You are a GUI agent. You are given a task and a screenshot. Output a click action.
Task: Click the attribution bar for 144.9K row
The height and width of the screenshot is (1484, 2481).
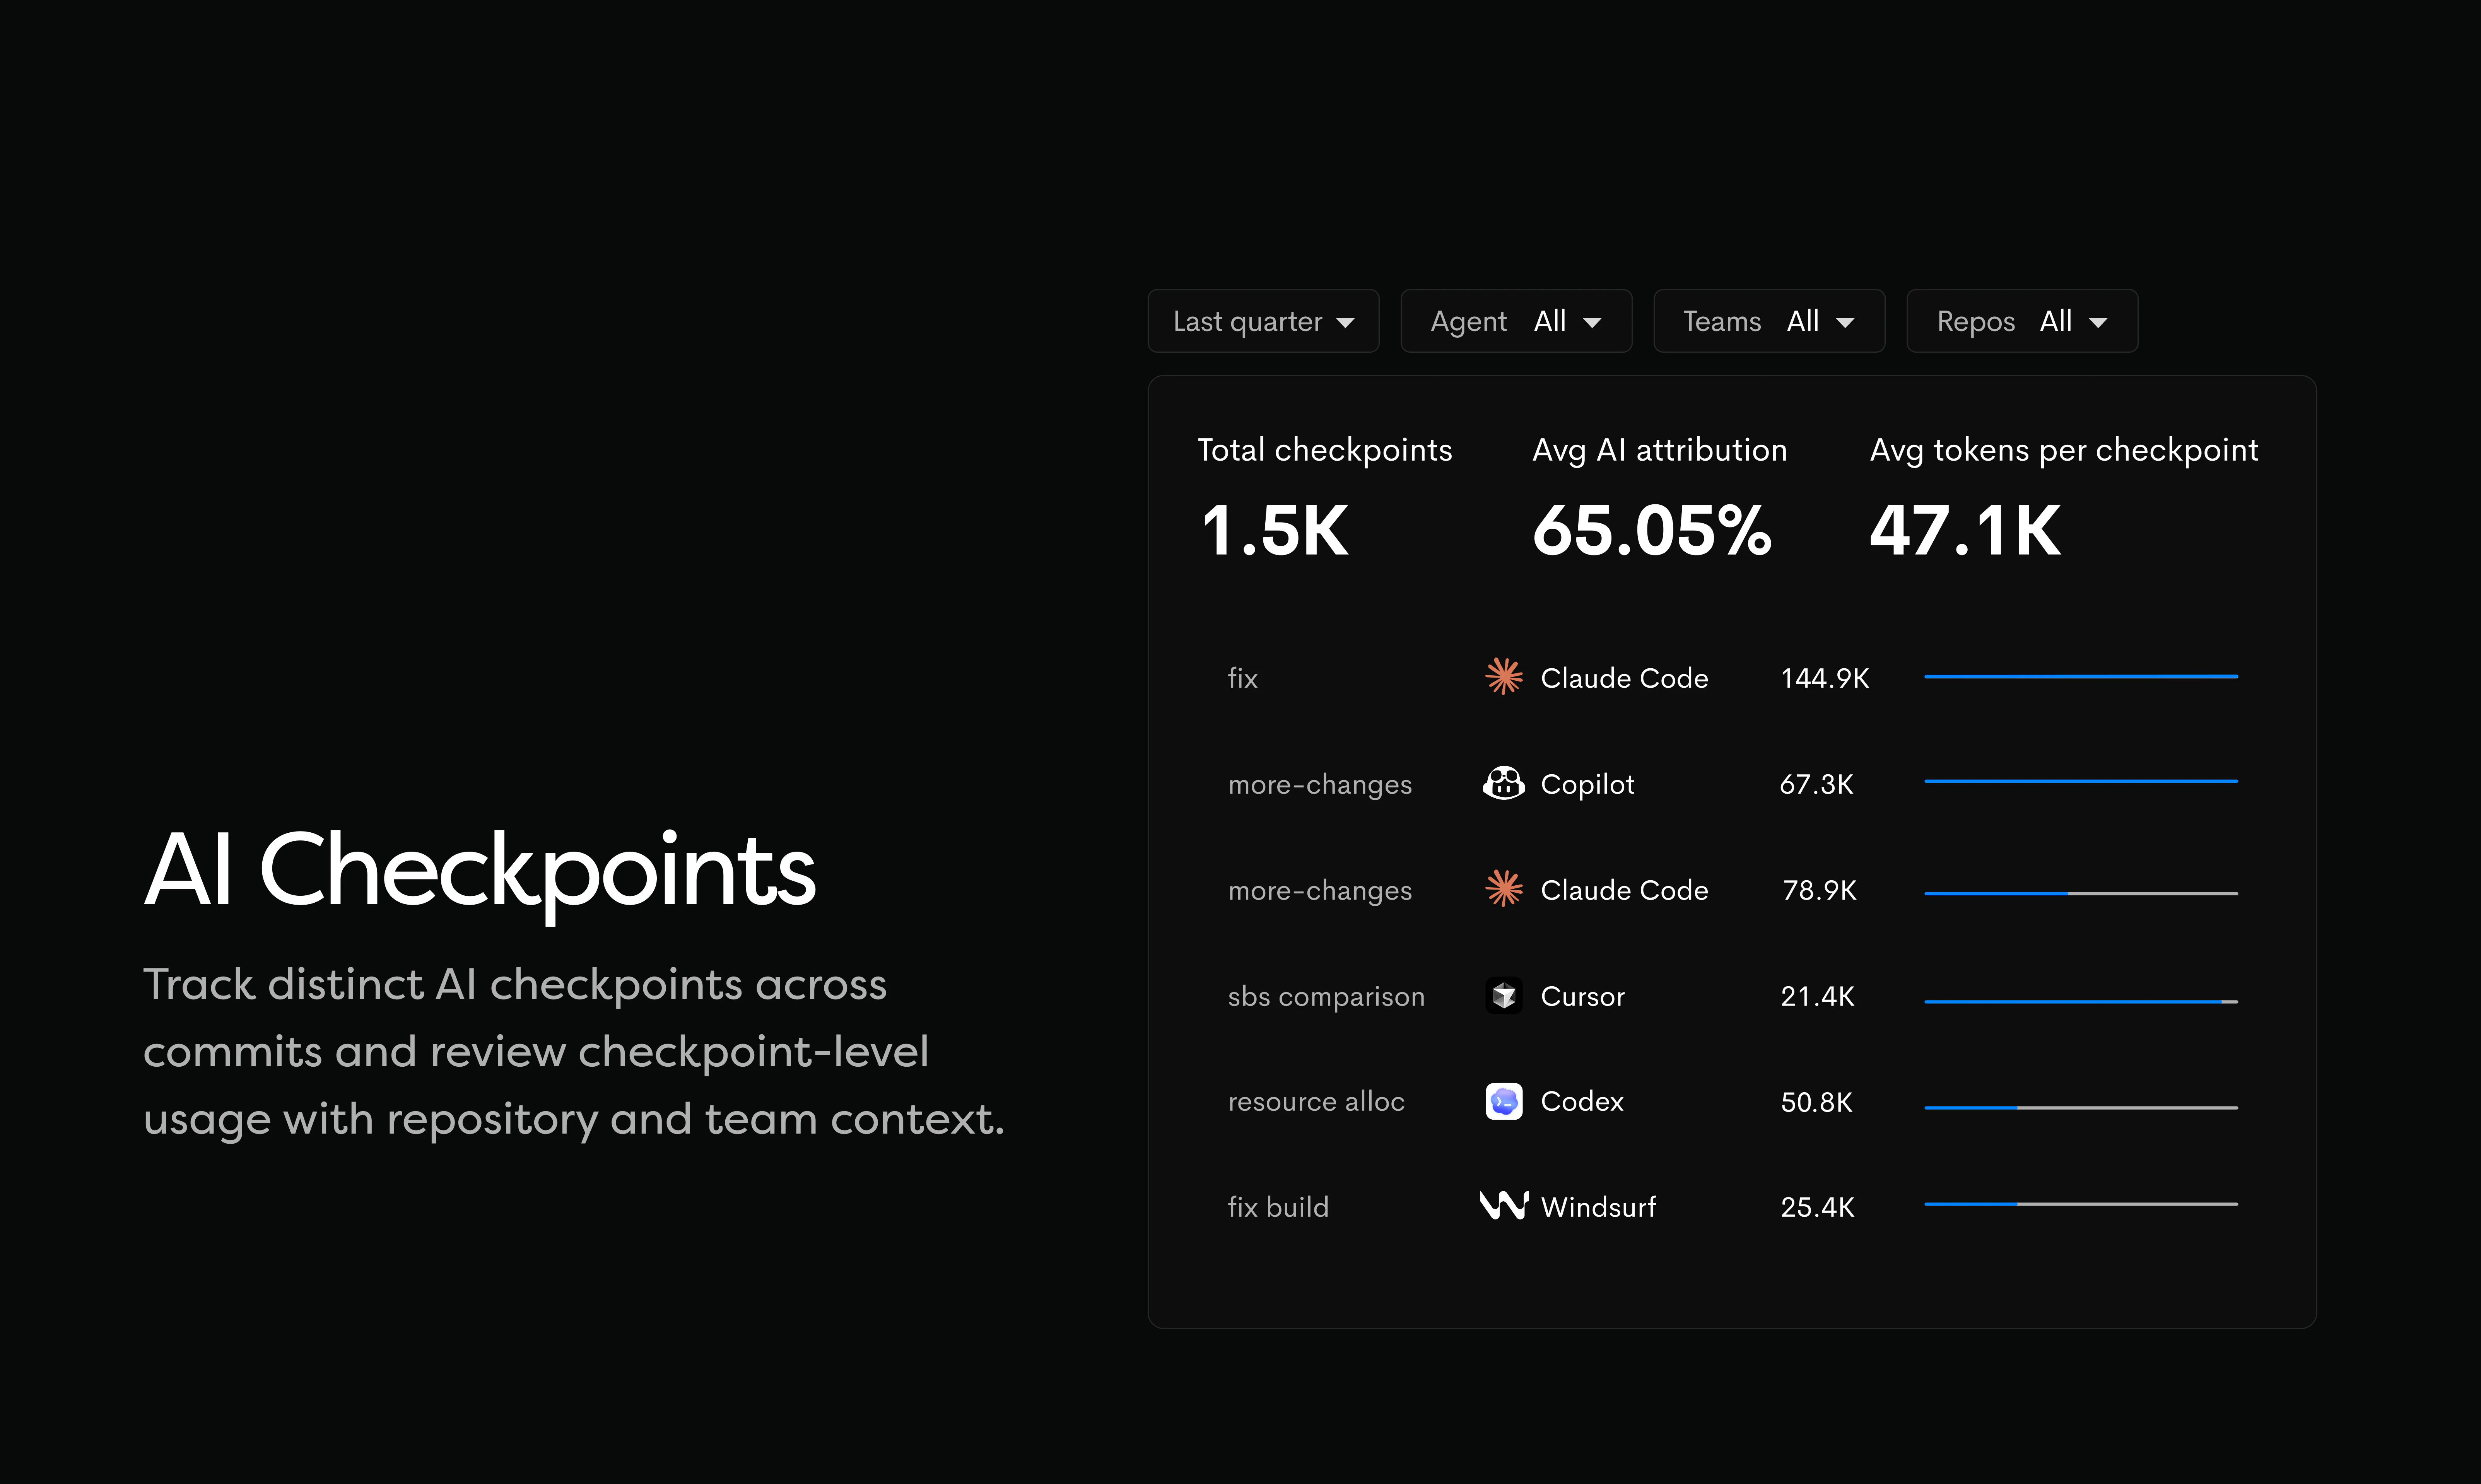coord(2080,677)
